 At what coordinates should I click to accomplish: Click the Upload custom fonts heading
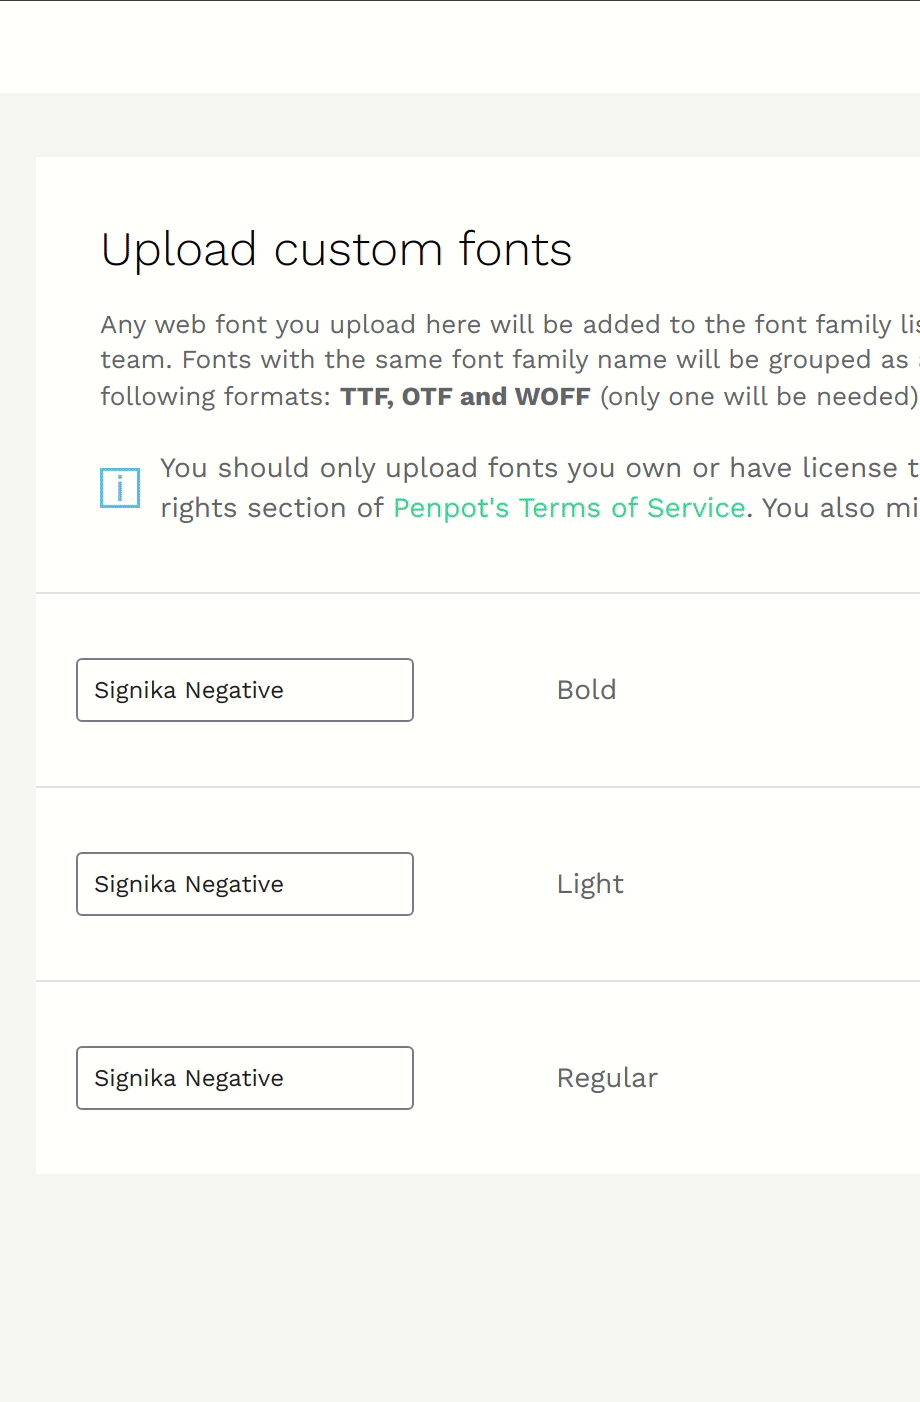pyautogui.click(x=336, y=249)
